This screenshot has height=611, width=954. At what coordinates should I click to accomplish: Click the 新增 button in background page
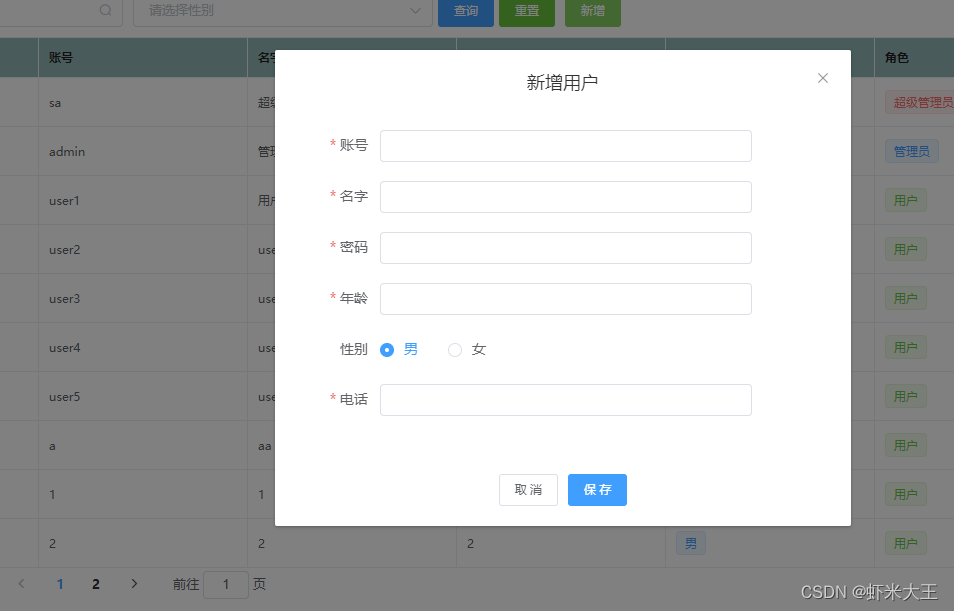pos(593,11)
